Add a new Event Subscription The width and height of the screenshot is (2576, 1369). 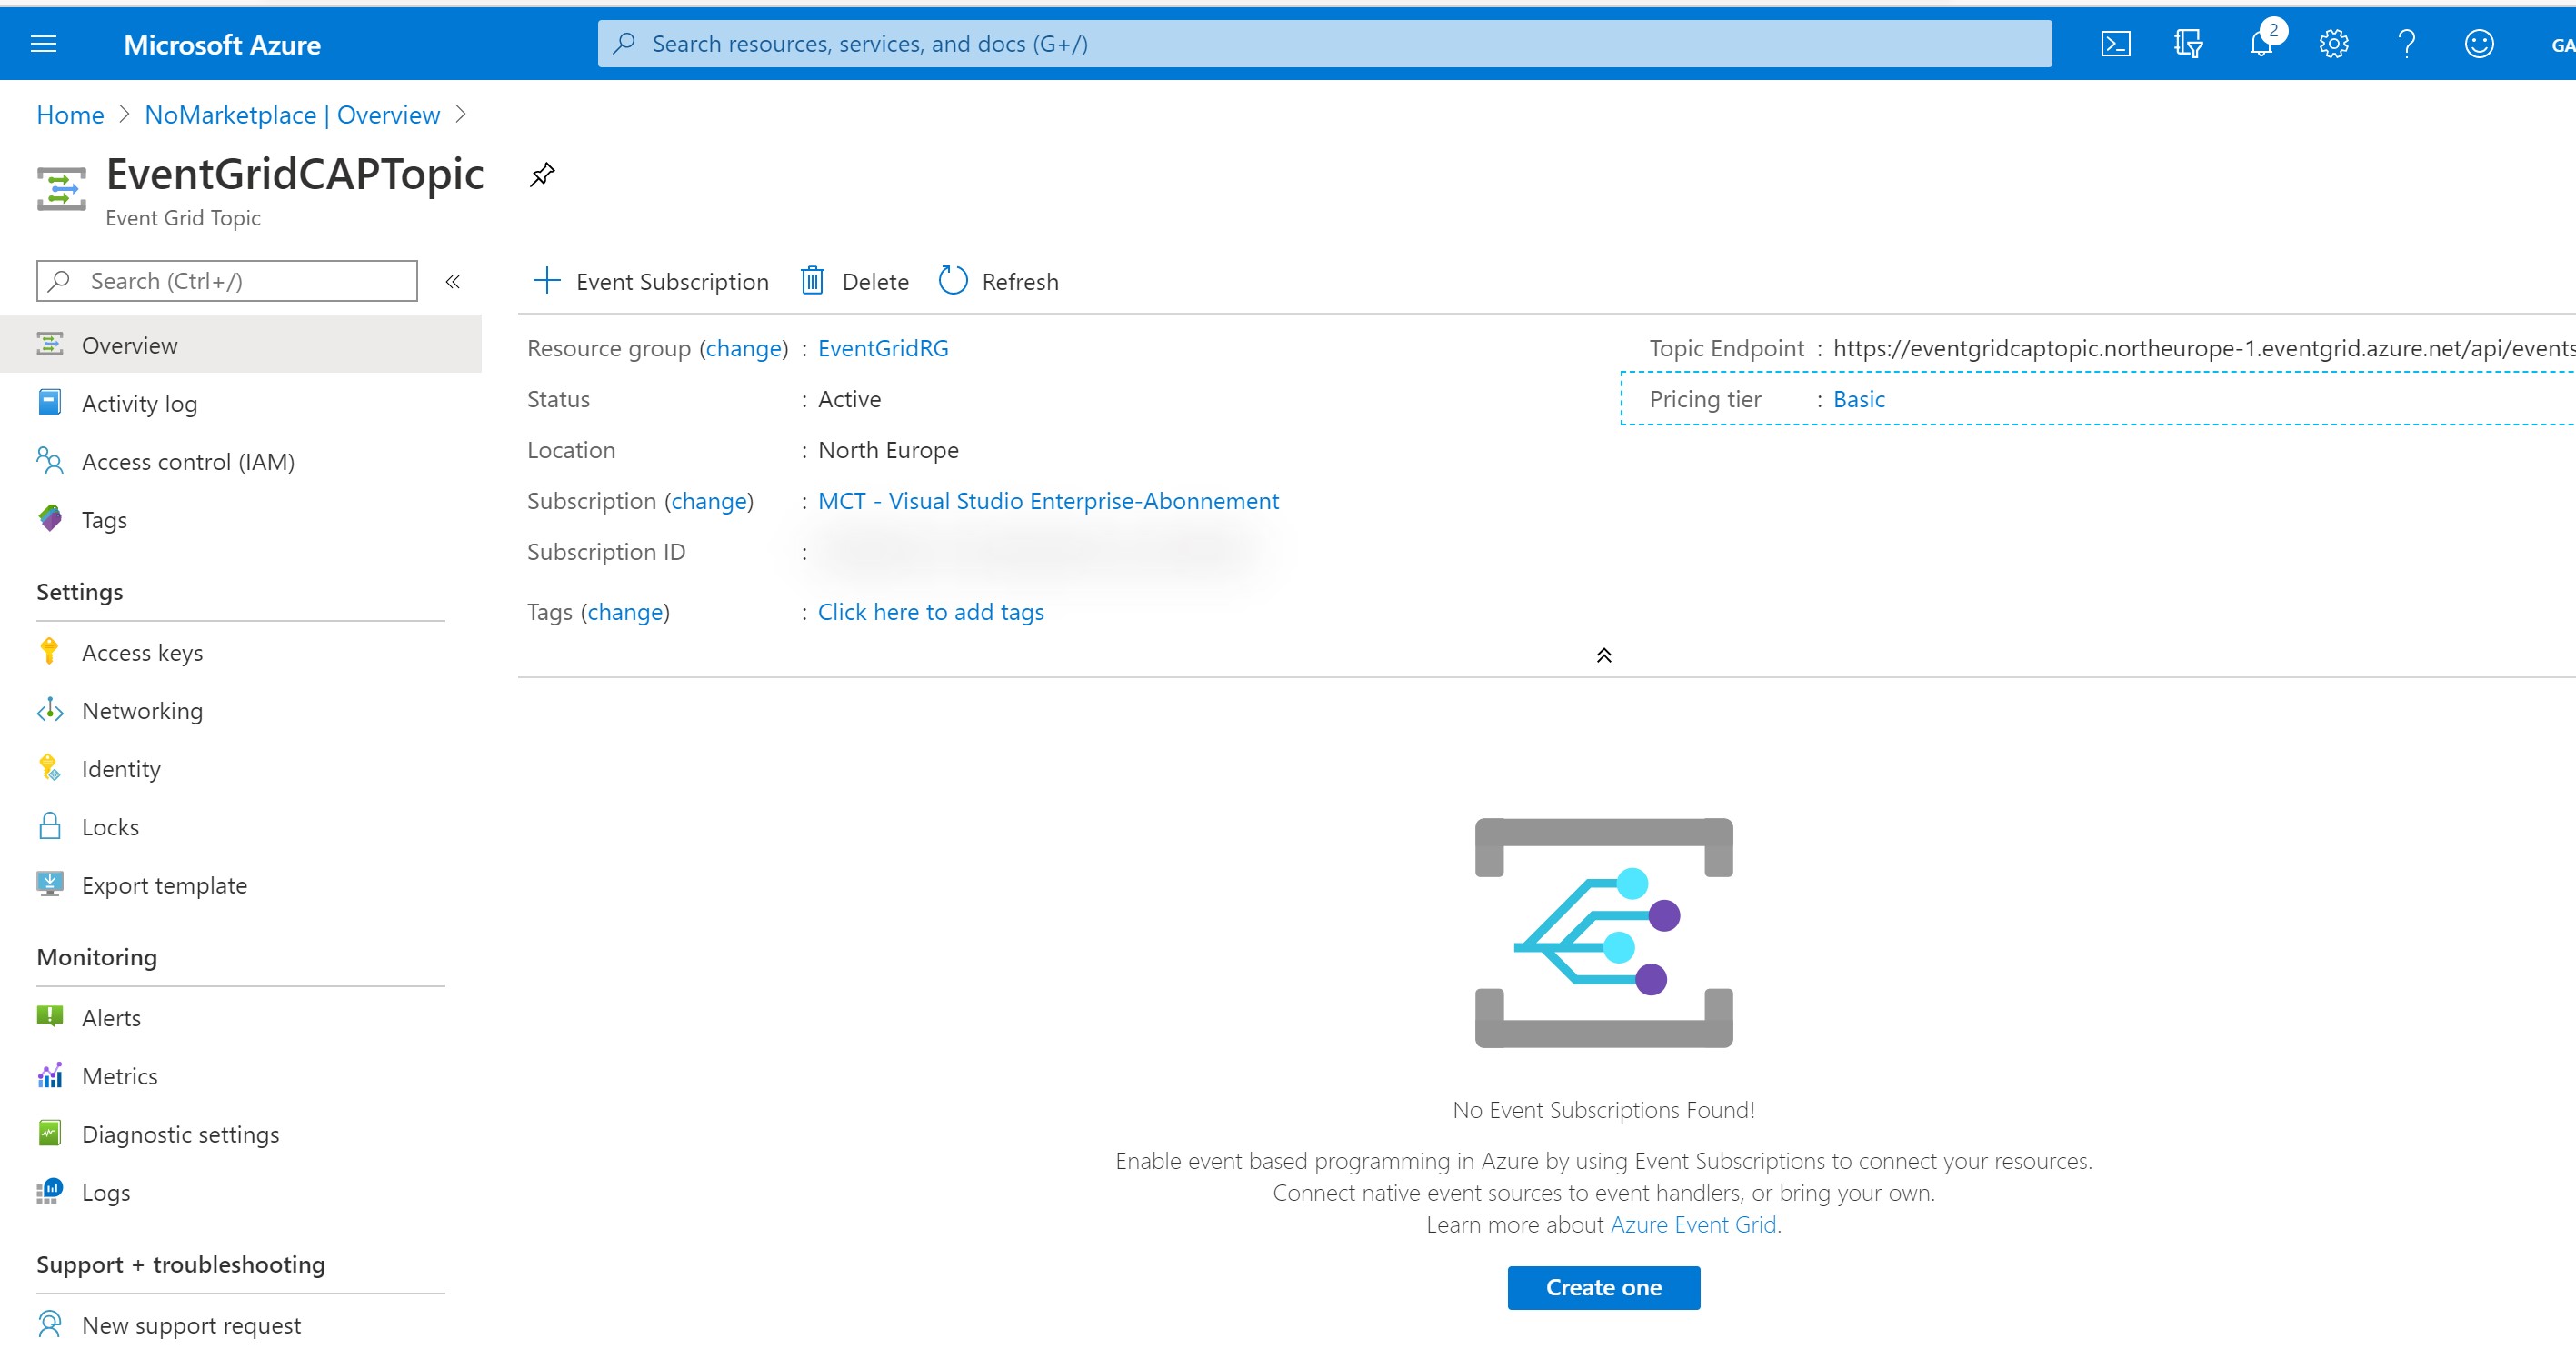[651, 281]
